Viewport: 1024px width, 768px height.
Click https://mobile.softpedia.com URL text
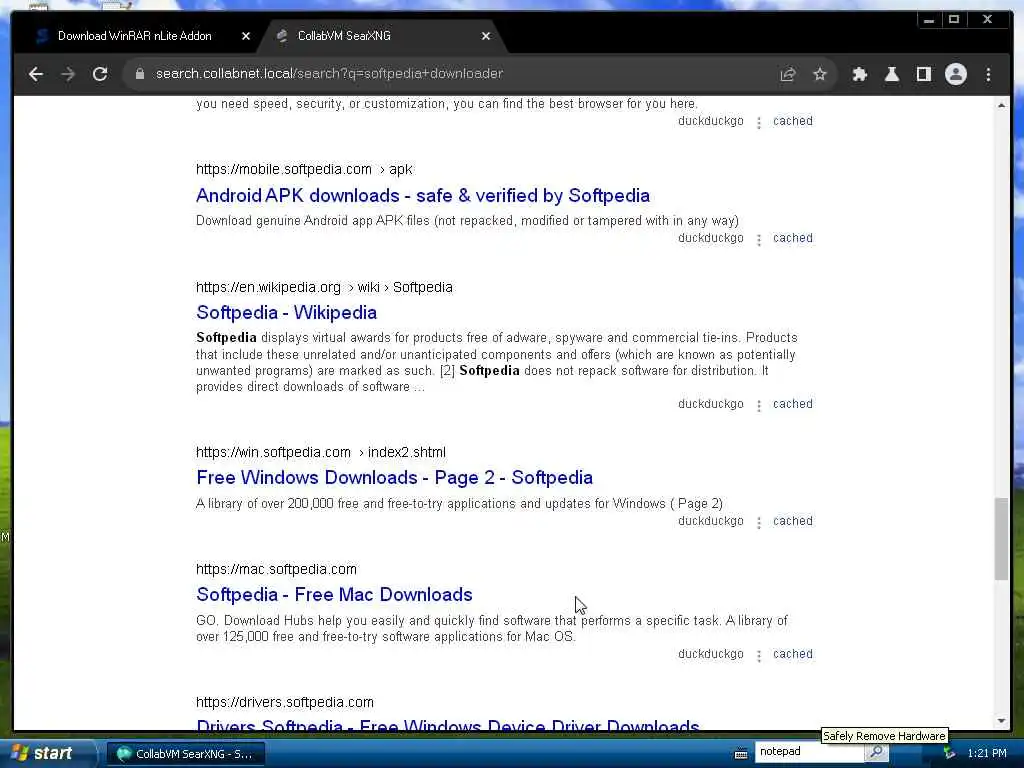283,169
